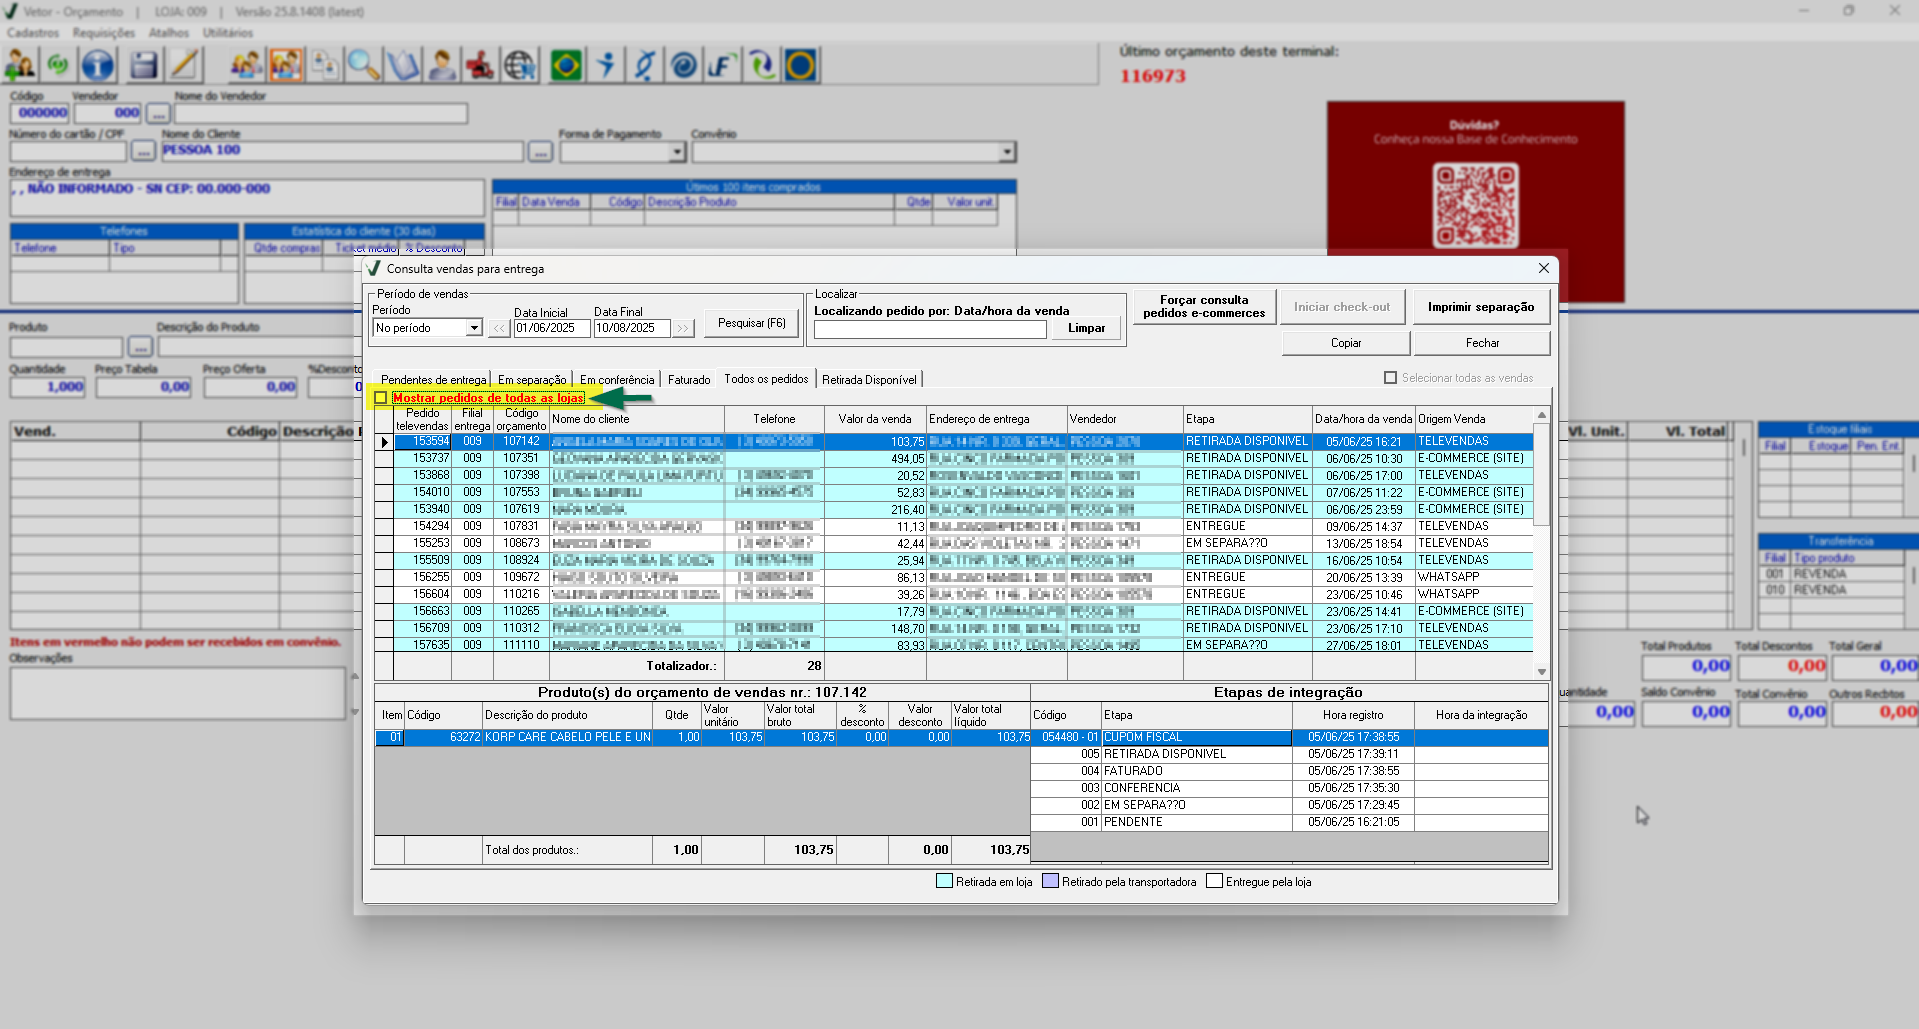Click the globe with shopping cart icon

coord(519,66)
